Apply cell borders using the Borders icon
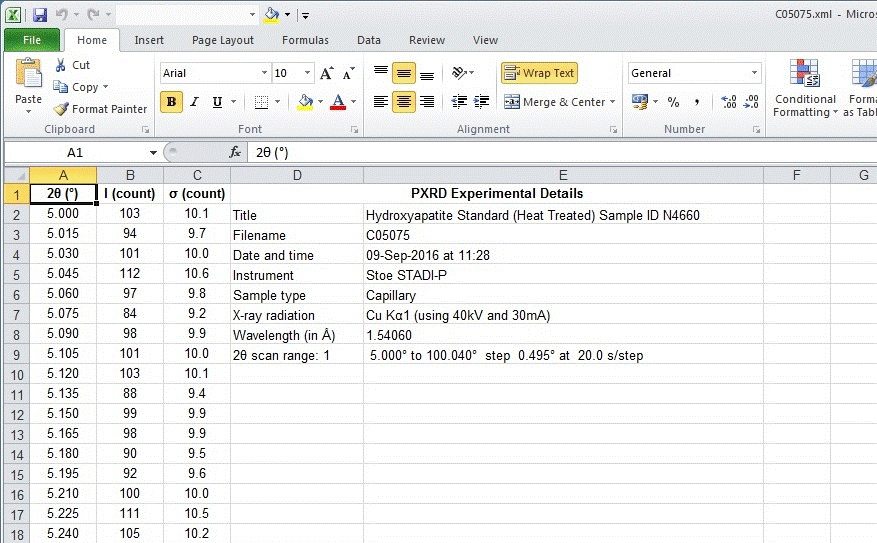This screenshot has width=877, height=543. [261, 102]
